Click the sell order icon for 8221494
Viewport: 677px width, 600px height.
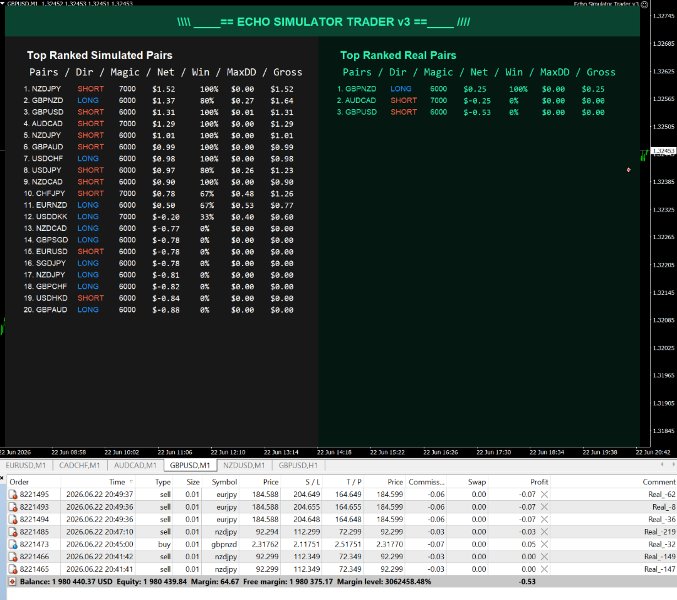pyautogui.click(x=13, y=520)
